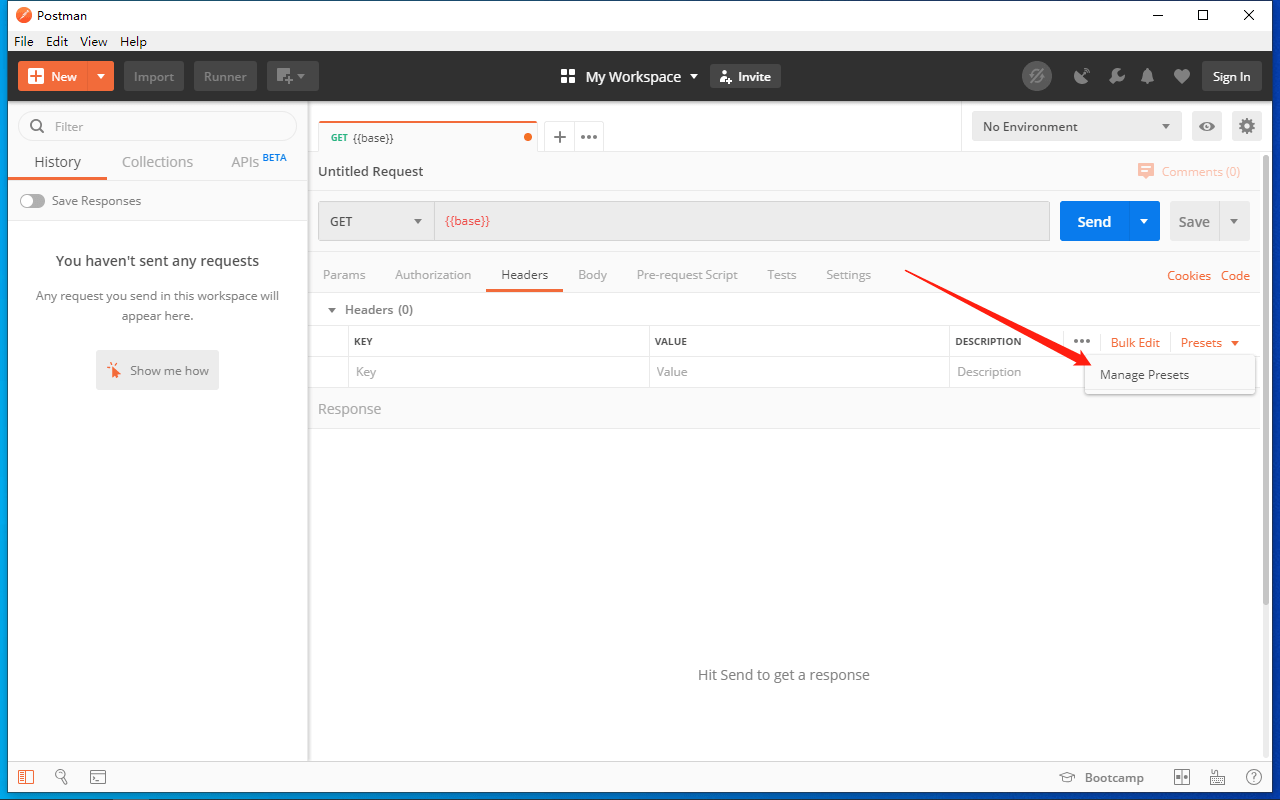Select Manage Presets menu item
Screen dimensions: 1280x800
point(1169,375)
